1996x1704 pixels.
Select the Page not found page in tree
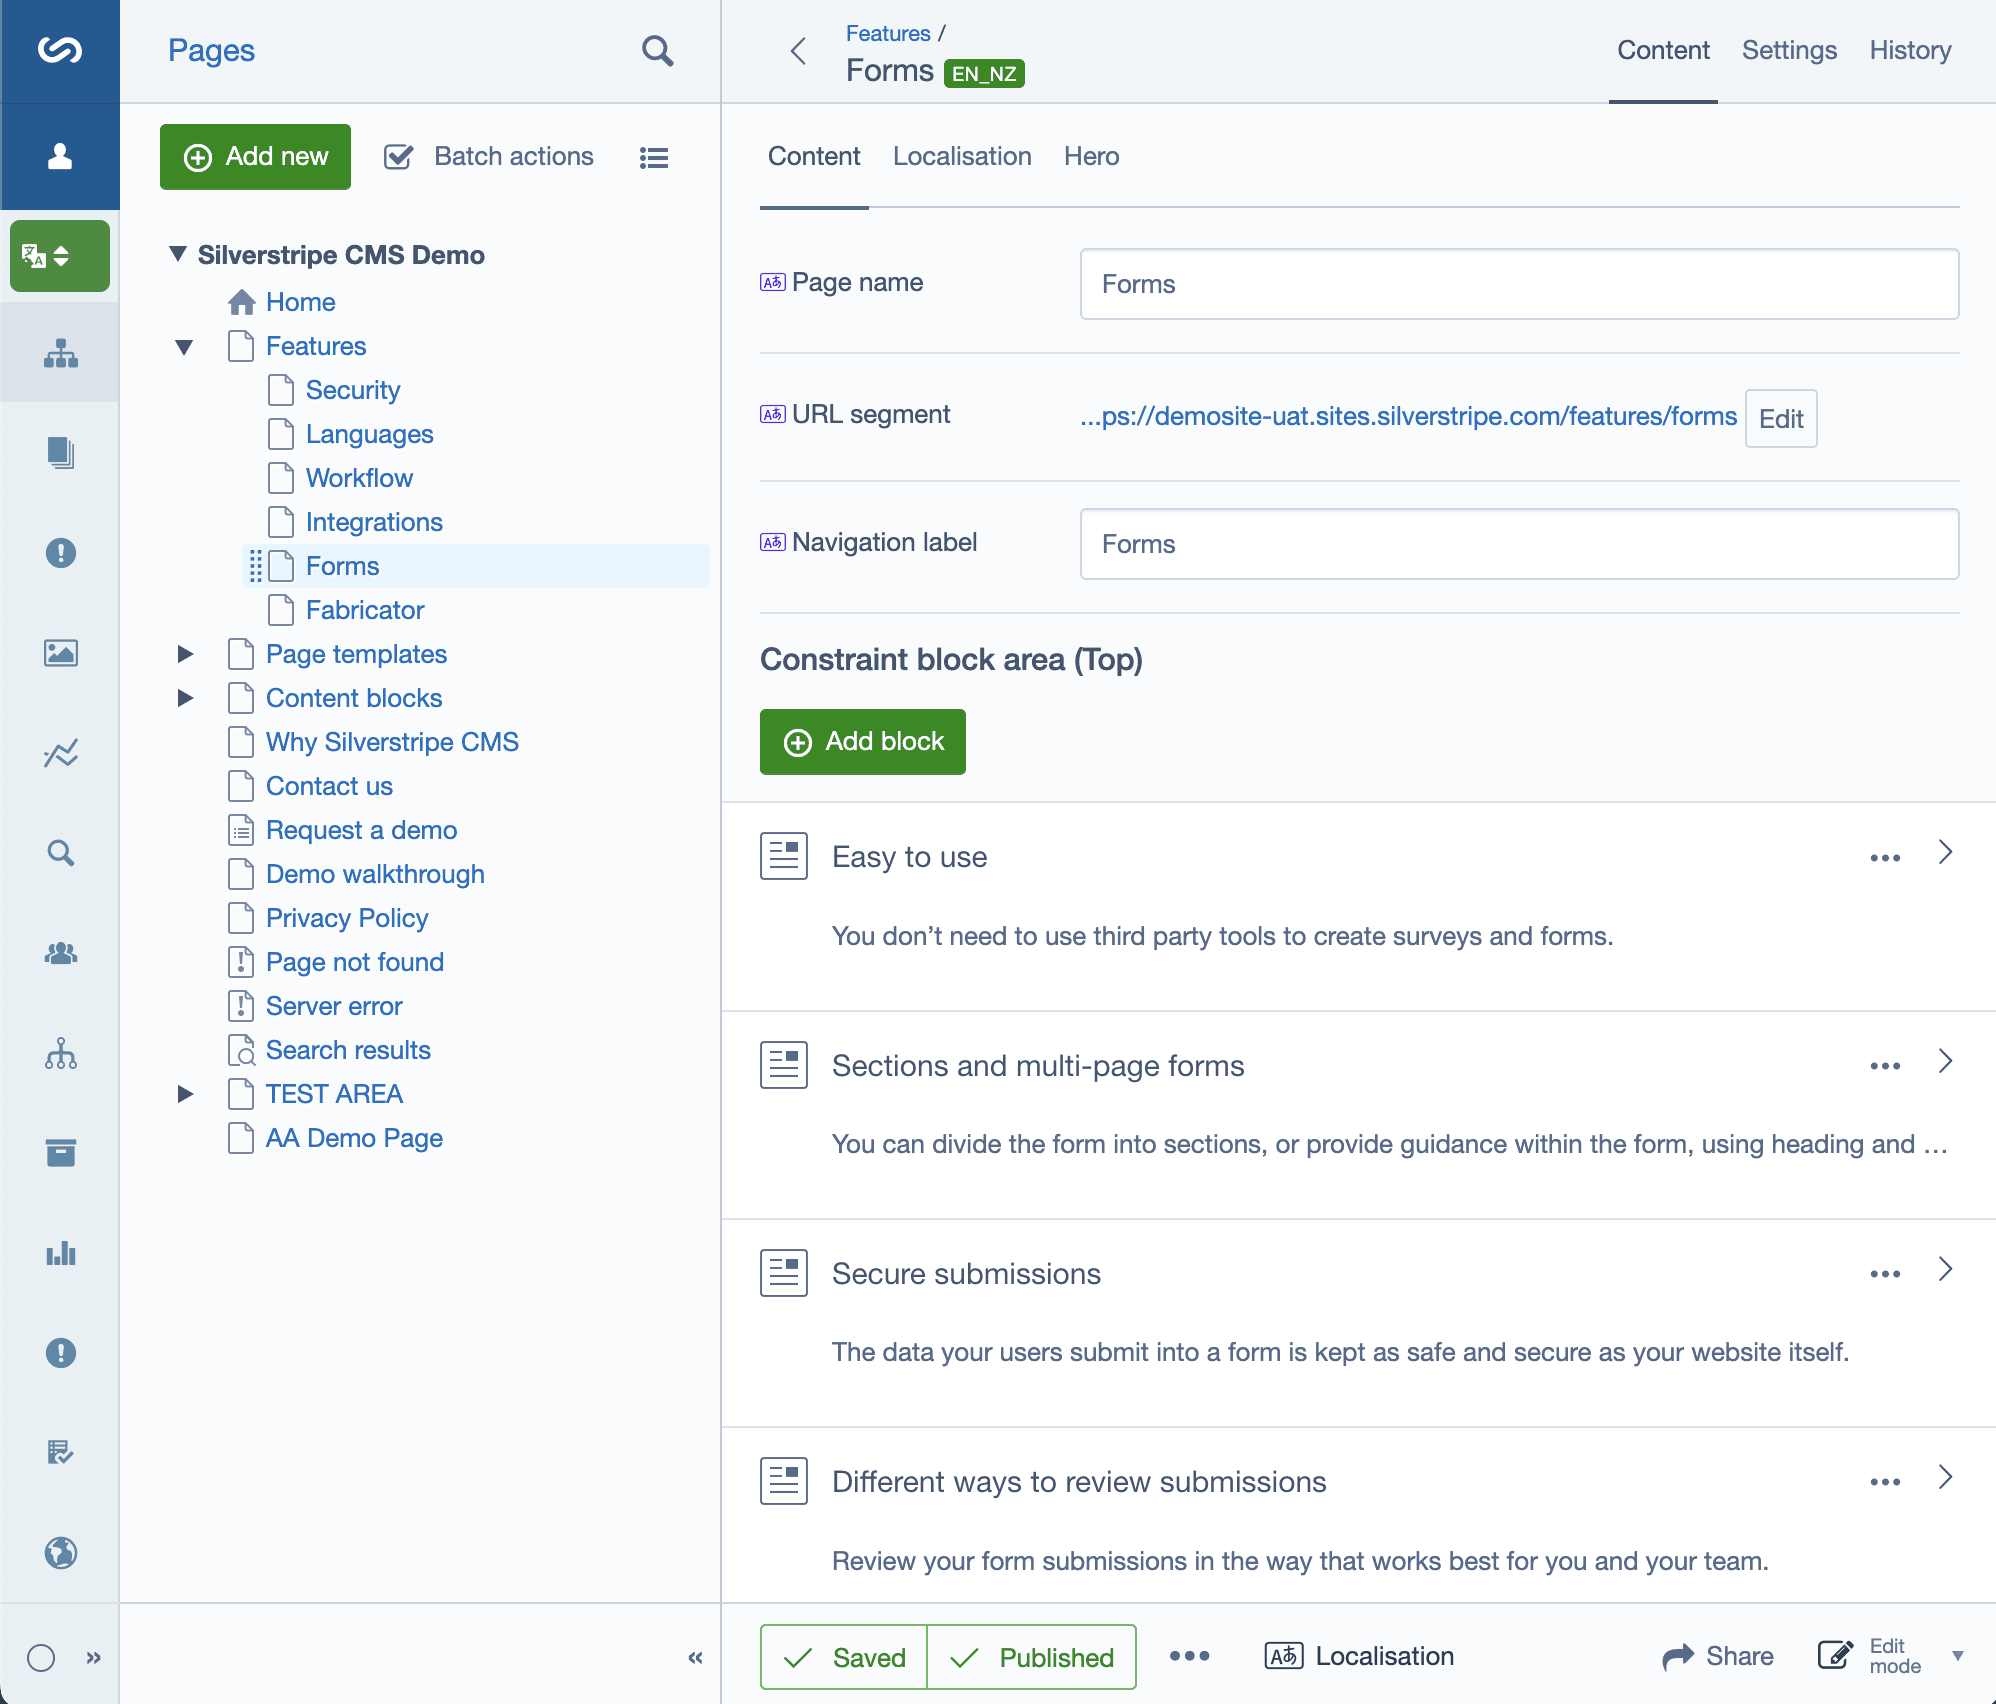coord(355,962)
